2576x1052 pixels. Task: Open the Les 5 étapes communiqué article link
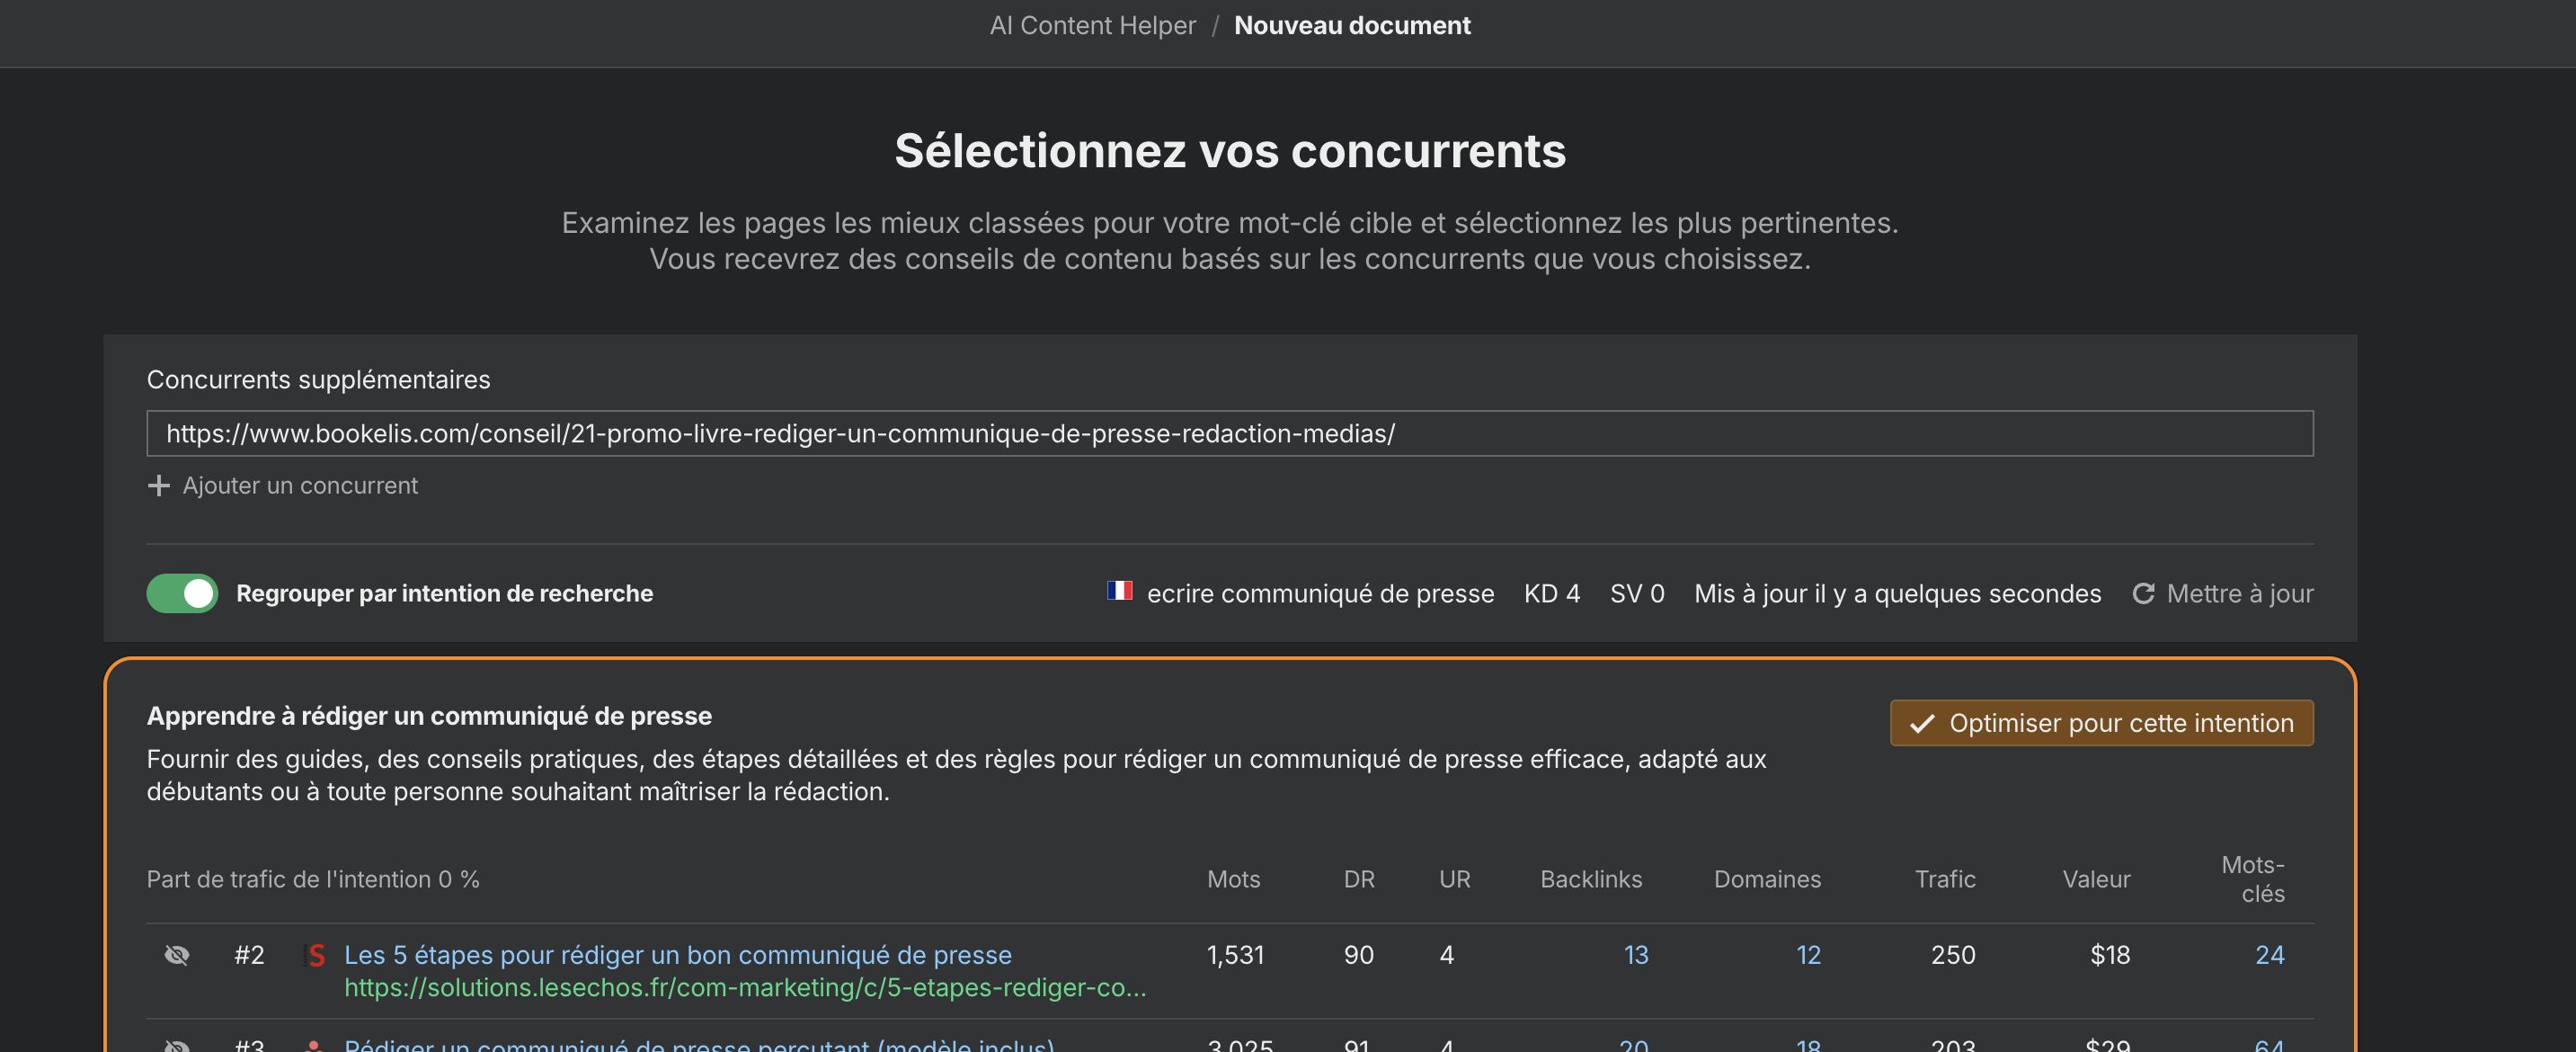[677, 955]
